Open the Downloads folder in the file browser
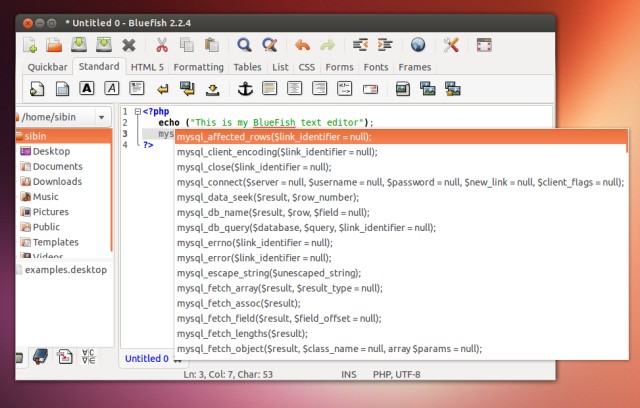Screen dimensions: 640x408 [51, 182]
